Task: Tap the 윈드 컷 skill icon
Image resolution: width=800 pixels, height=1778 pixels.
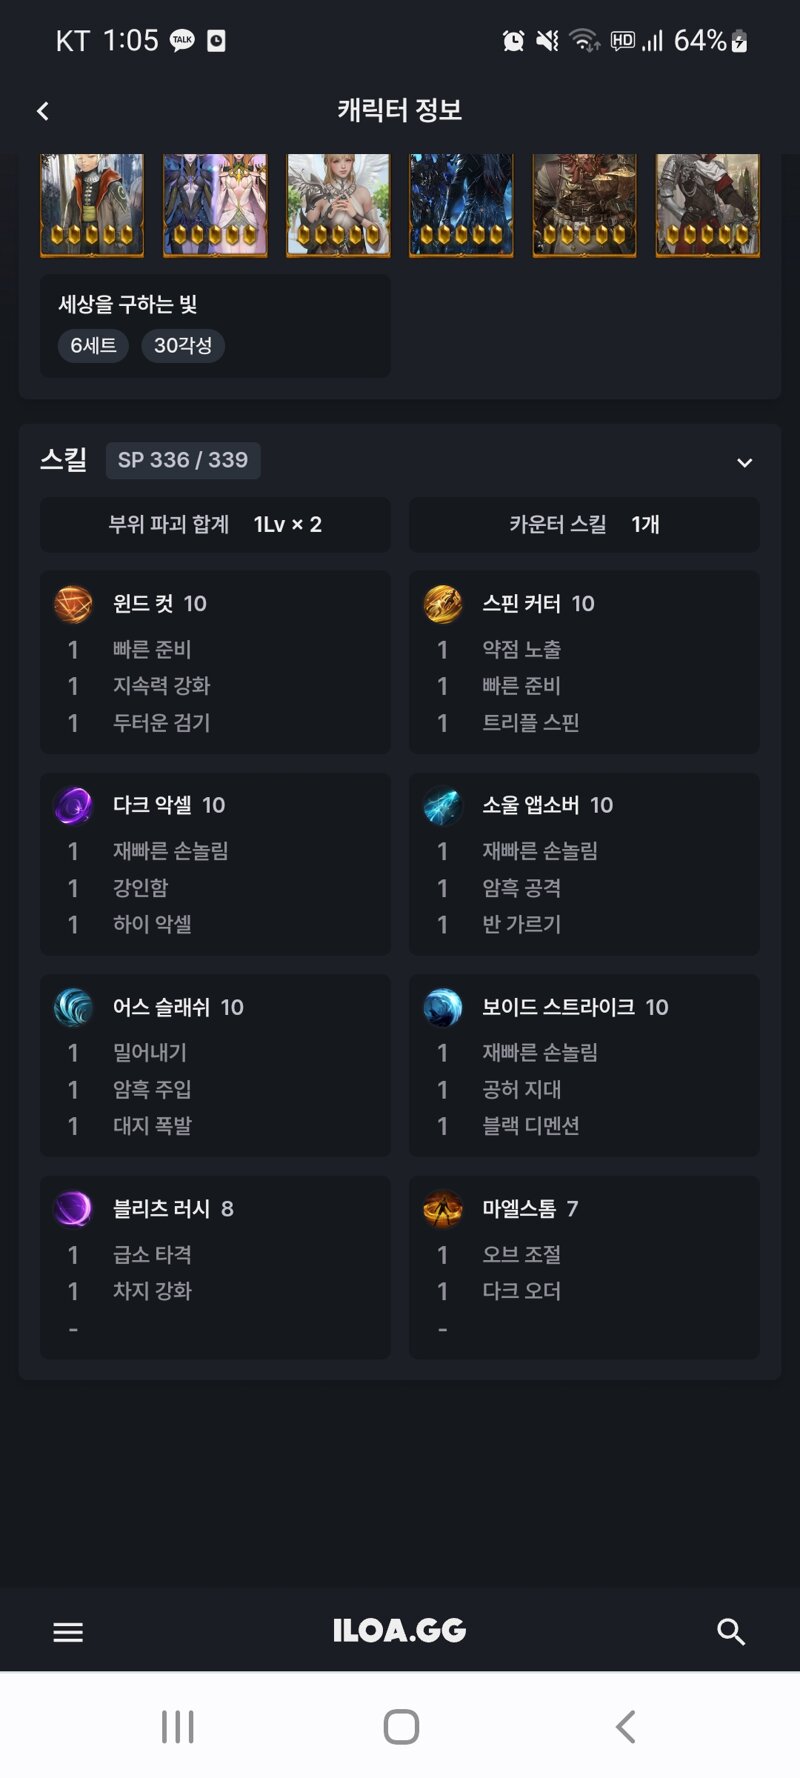Action: (x=73, y=604)
